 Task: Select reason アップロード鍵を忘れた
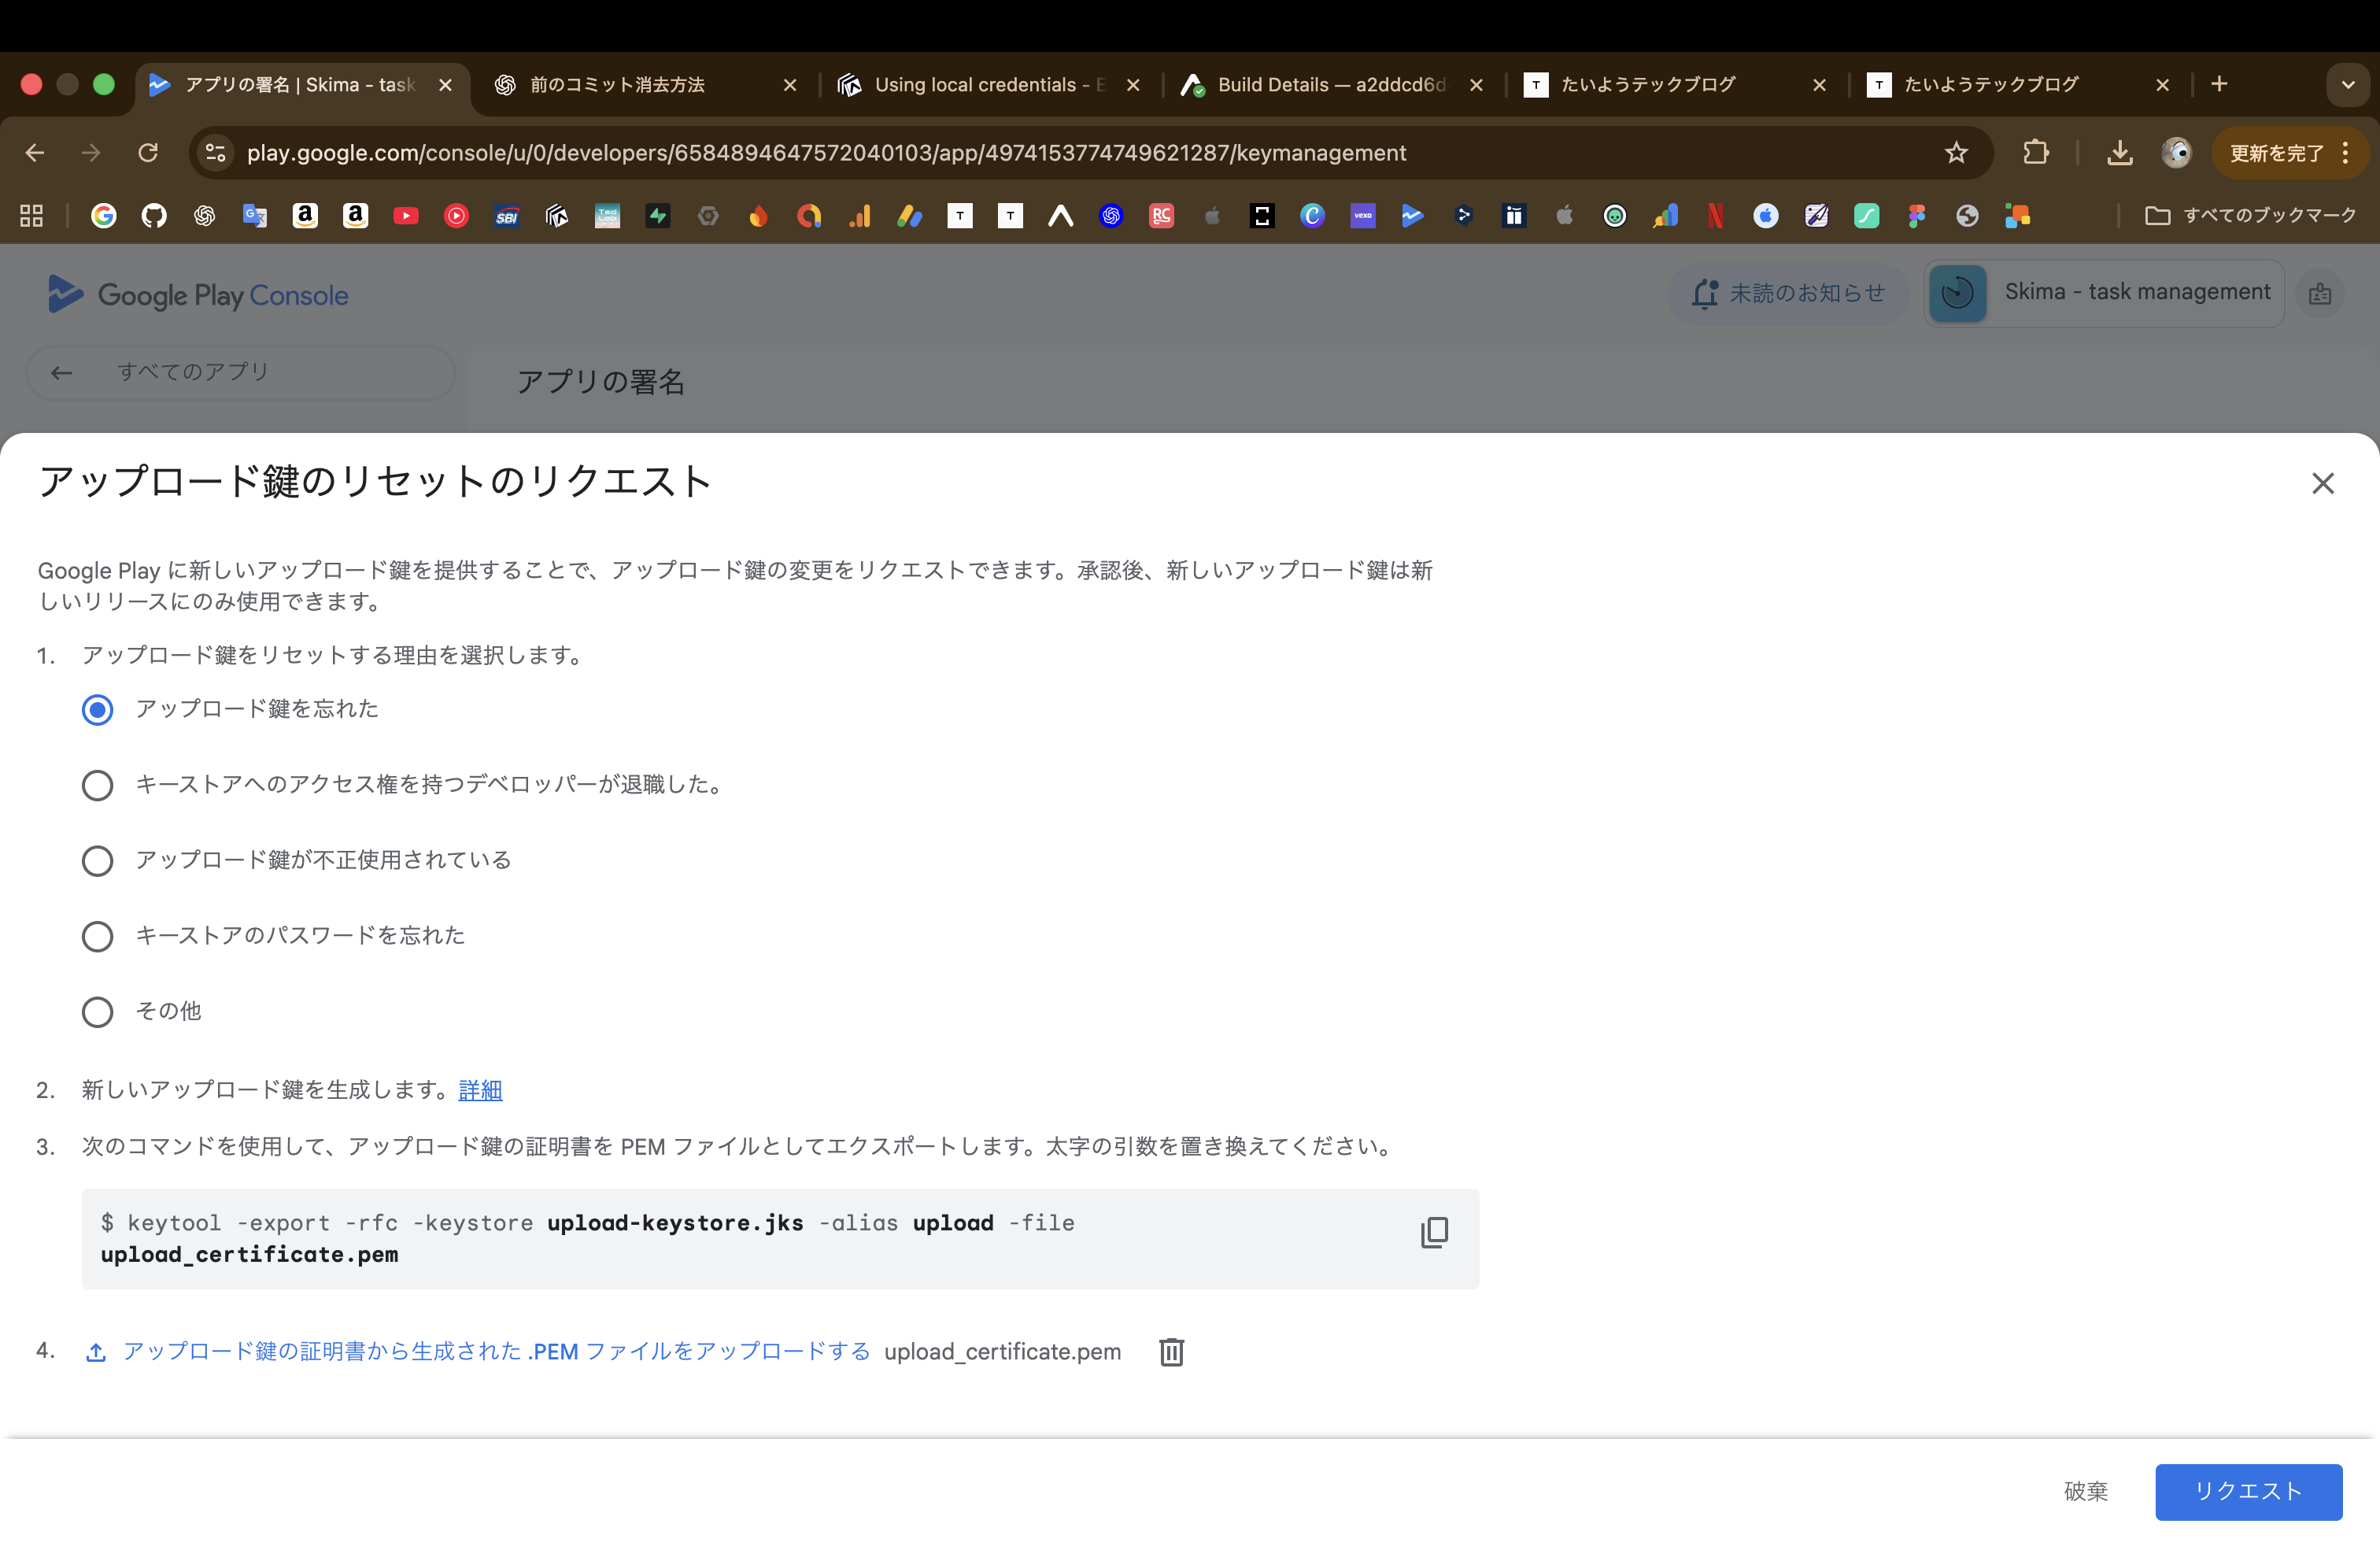tap(97, 709)
